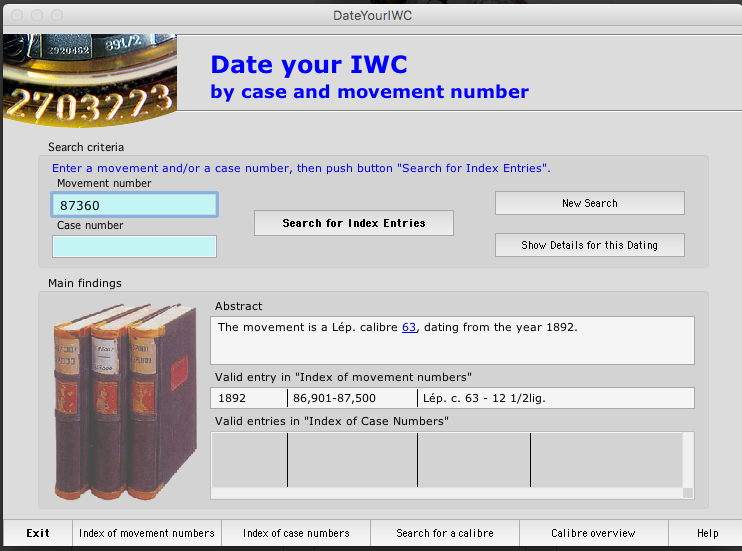Open Index of movement numbers
This screenshot has height=551, width=742.
(x=147, y=533)
